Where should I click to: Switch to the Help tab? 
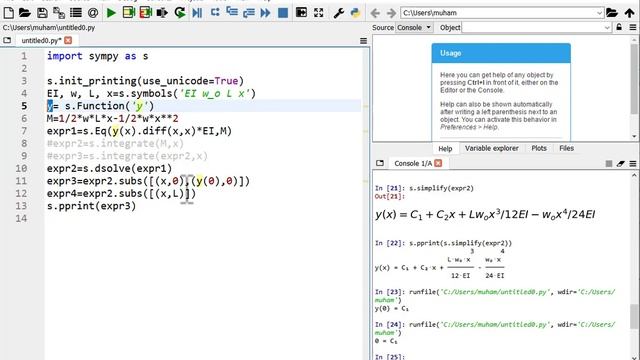[x=445, y=149]
